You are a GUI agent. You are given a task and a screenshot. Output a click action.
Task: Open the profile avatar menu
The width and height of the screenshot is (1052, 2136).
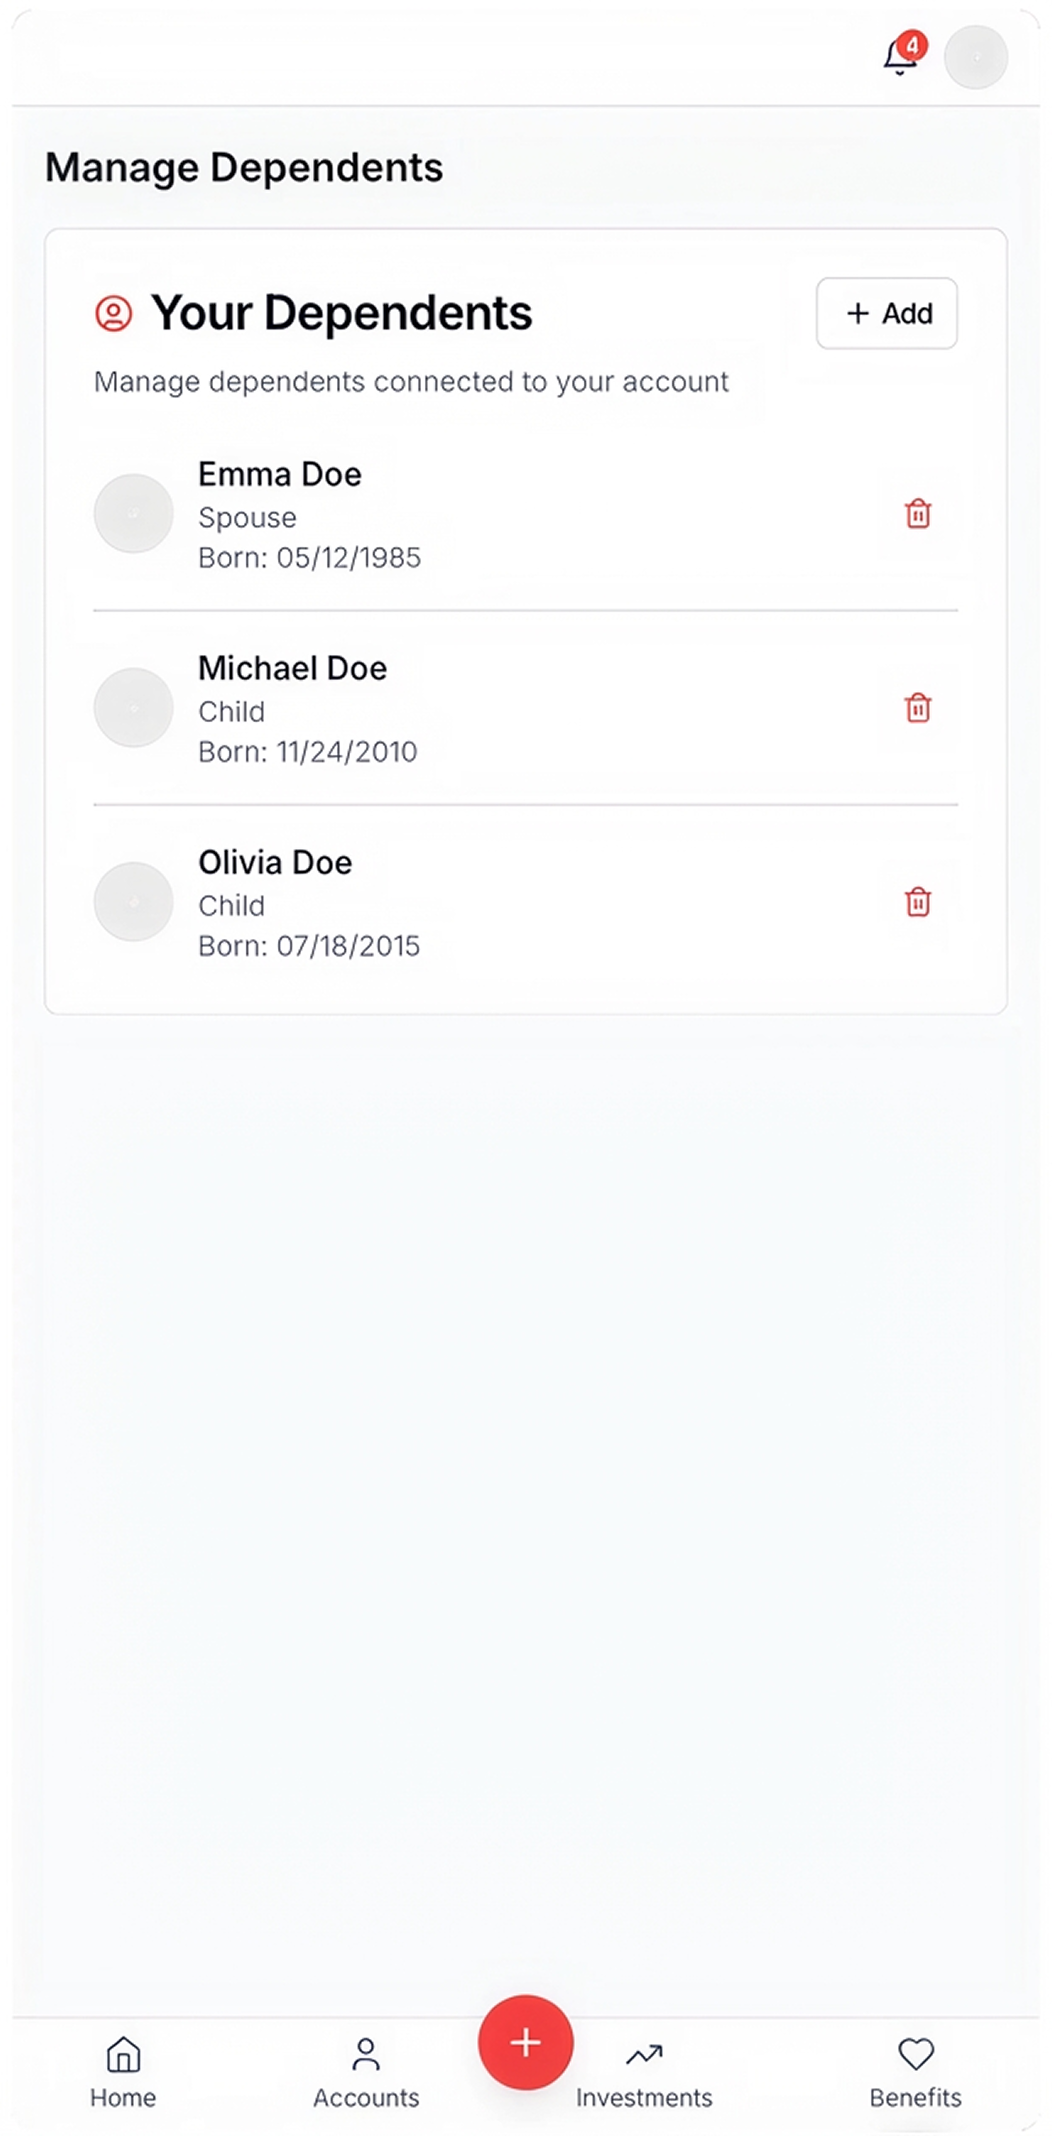tap(975, 58)
